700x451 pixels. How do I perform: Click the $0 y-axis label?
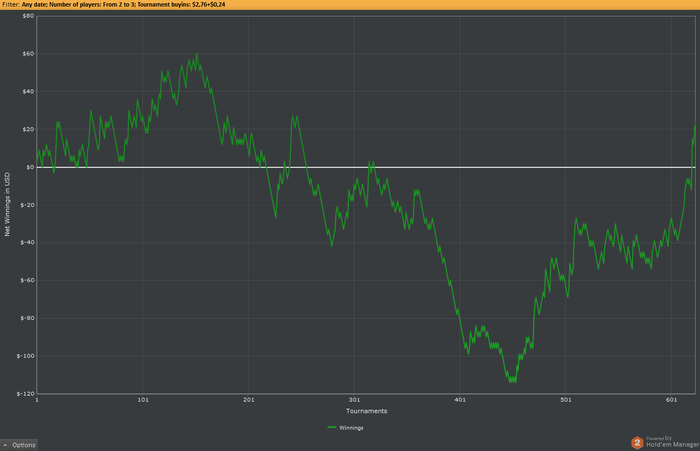pos(30,167)
